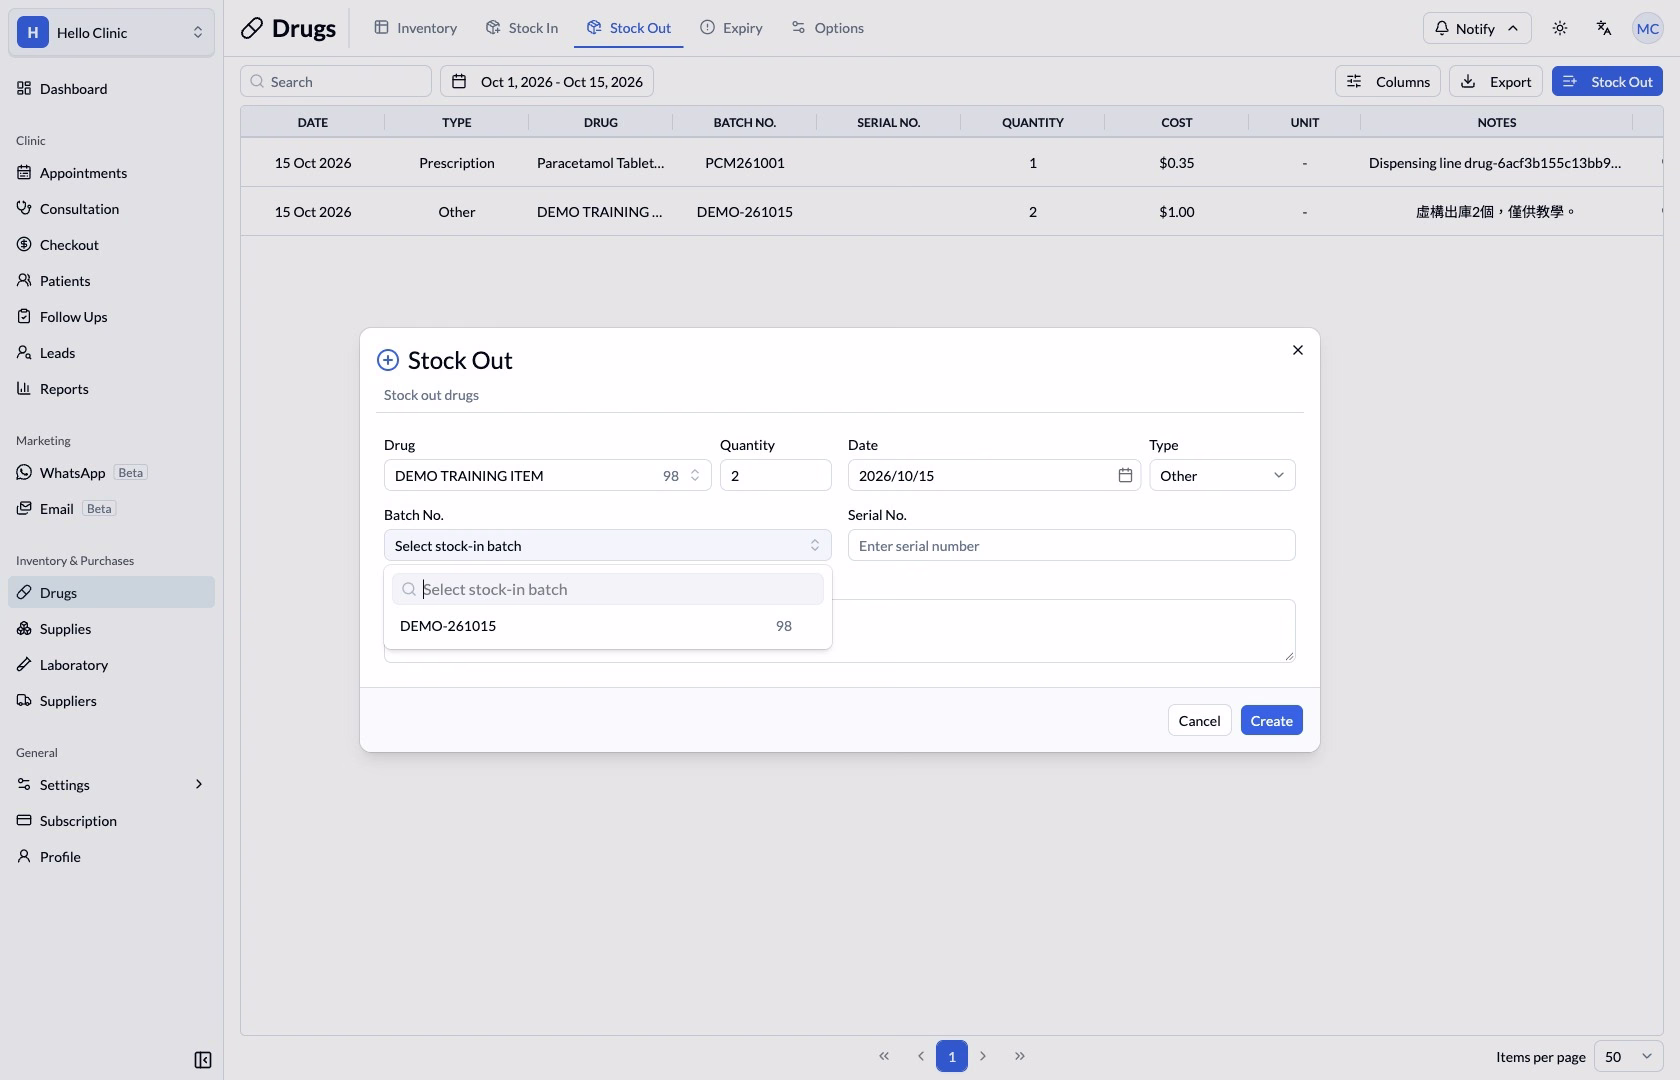Go to the last page arrow

pos(1020,1056)
